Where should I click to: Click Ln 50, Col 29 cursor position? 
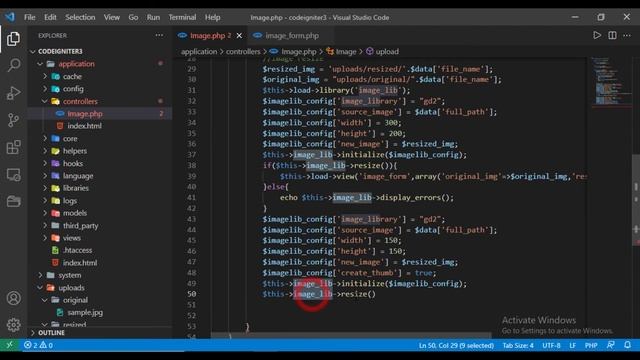[x=456, y=345]
